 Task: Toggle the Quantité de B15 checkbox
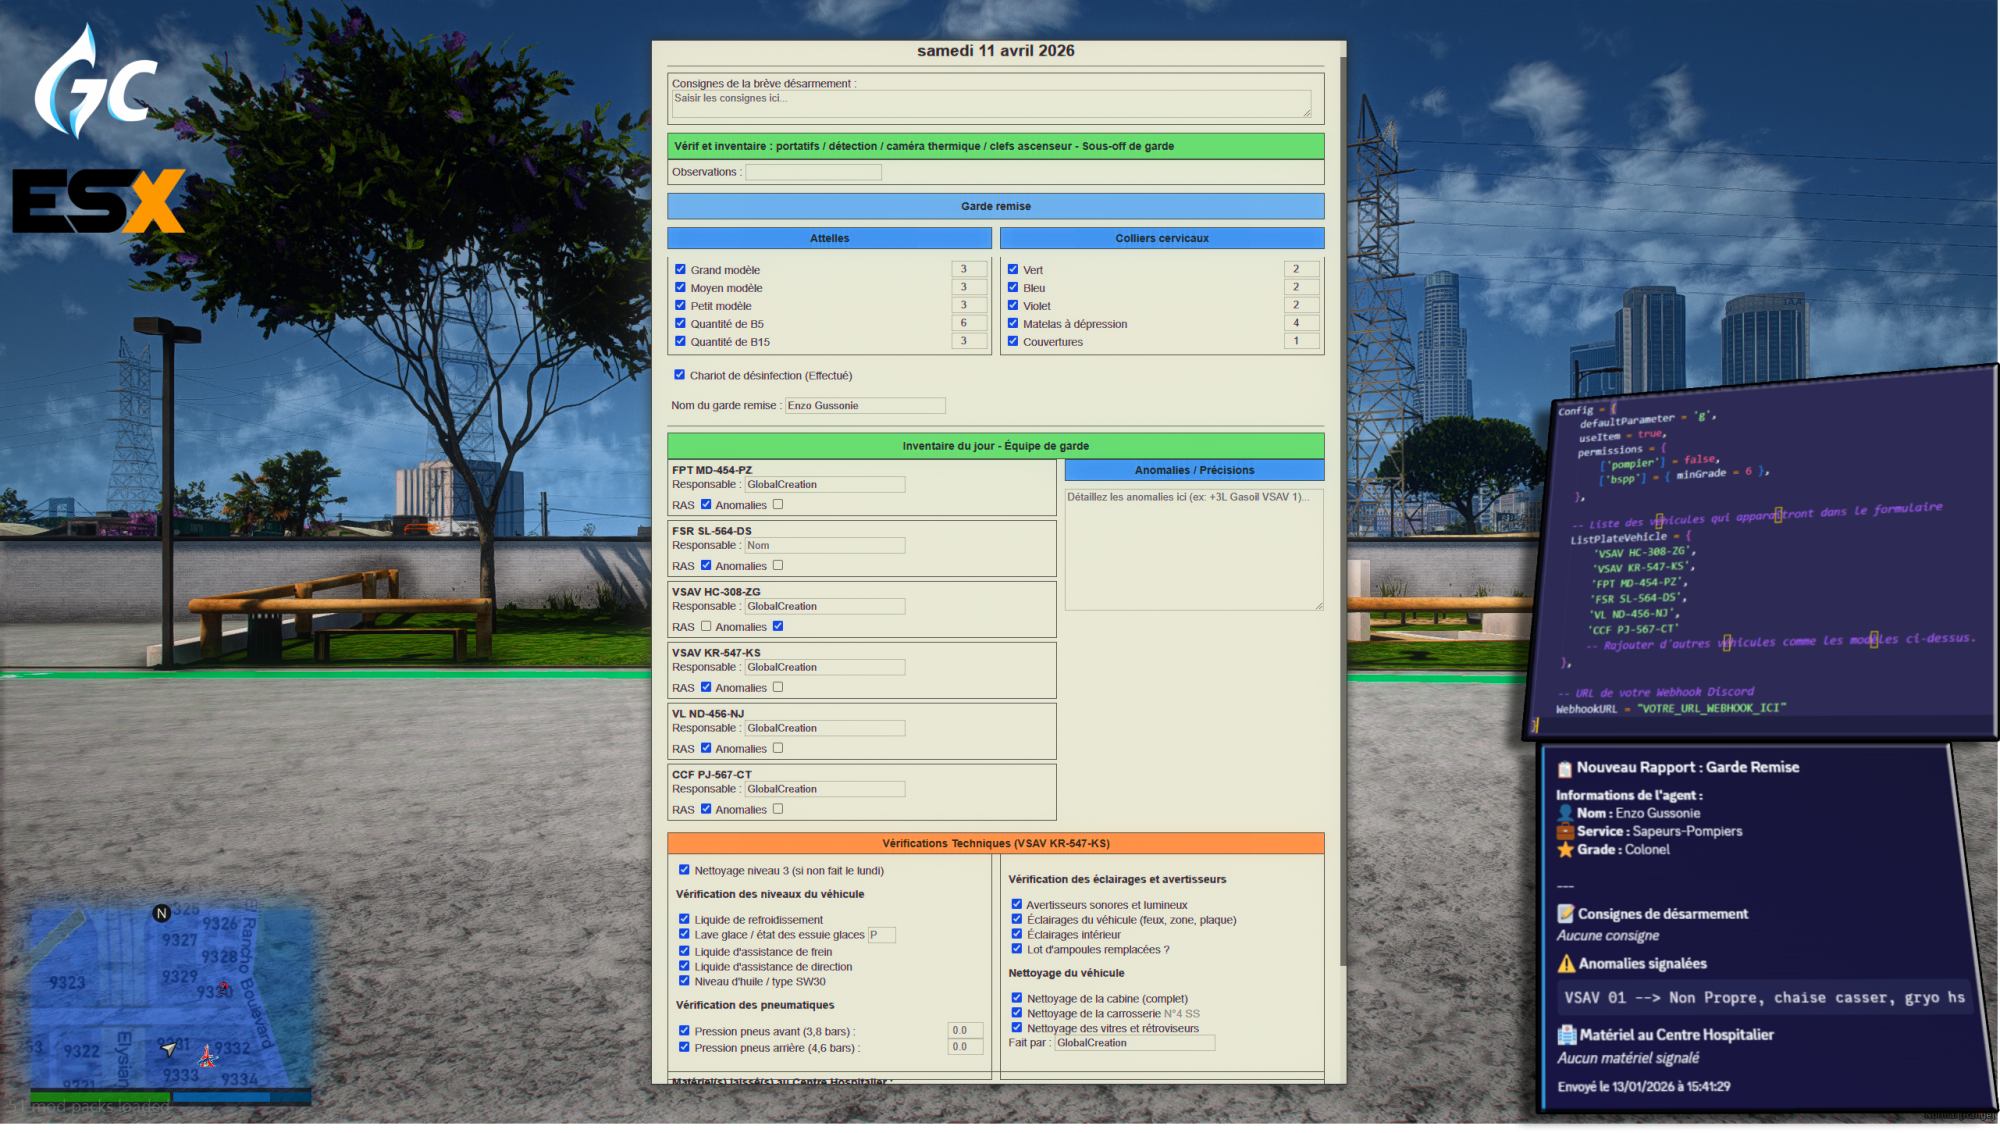[680, 341]
